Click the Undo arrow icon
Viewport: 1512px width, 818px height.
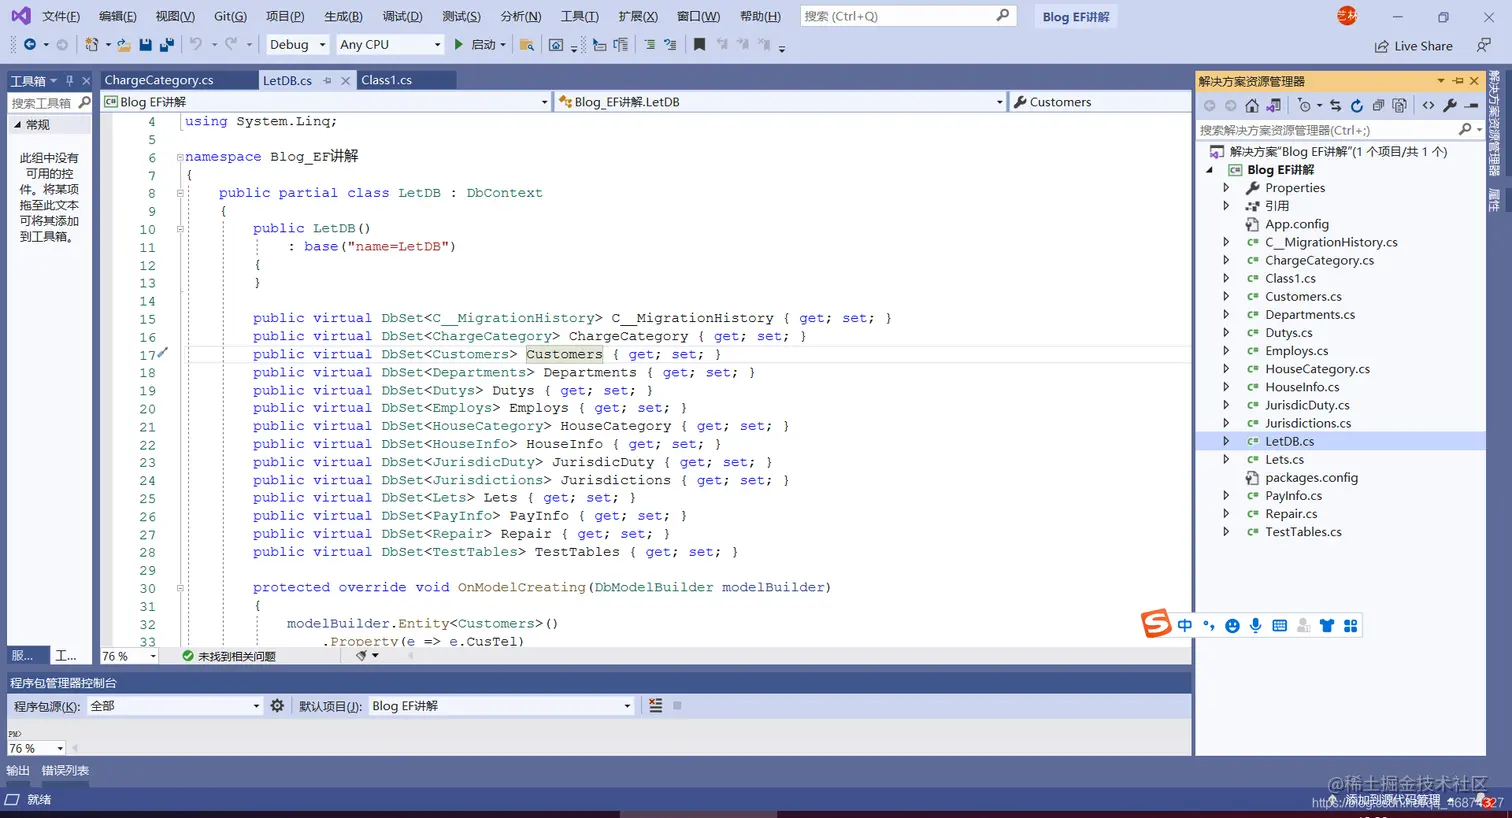[x=196, y=45]
